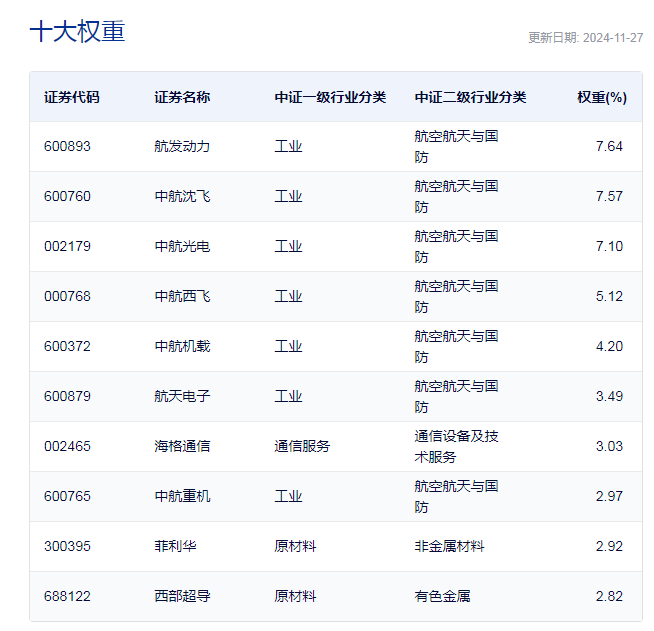Select stock code 002465

[x=67, y=446]
